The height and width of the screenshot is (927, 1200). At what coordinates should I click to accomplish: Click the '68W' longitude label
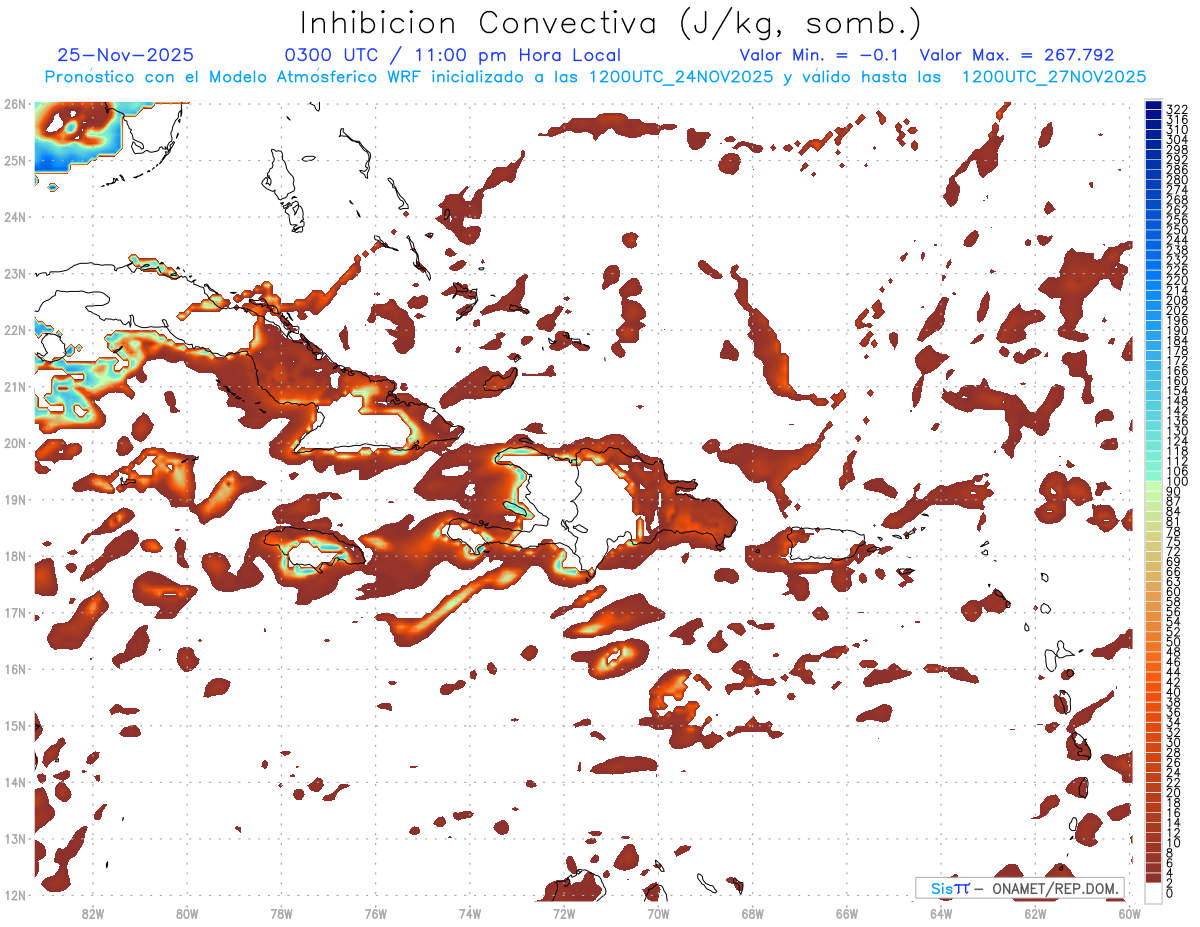pyautogui.click(x=753, y=913)
